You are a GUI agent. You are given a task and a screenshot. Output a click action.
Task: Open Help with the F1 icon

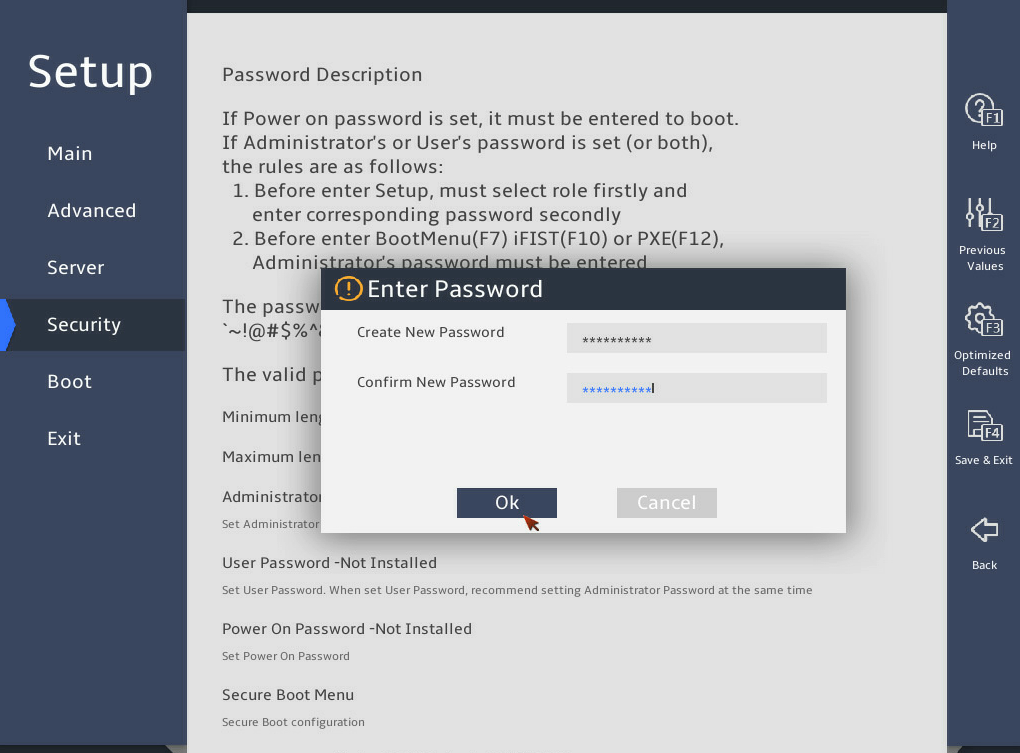(x=984, y=110)
